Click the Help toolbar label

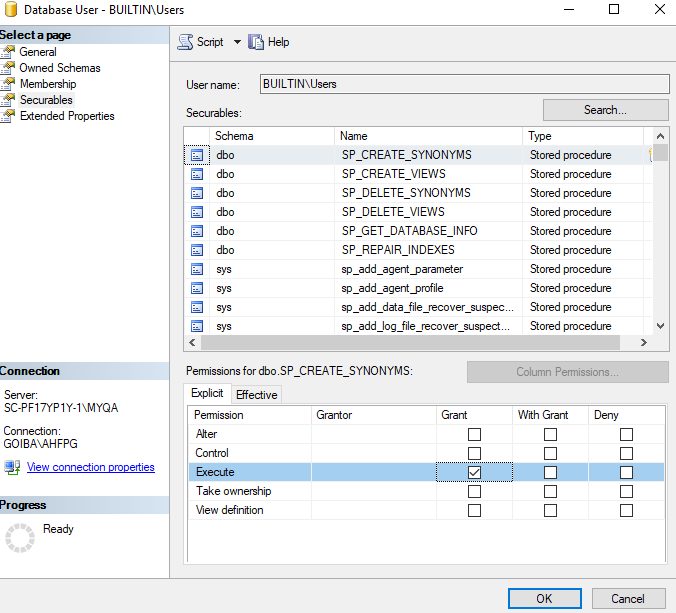279,42
